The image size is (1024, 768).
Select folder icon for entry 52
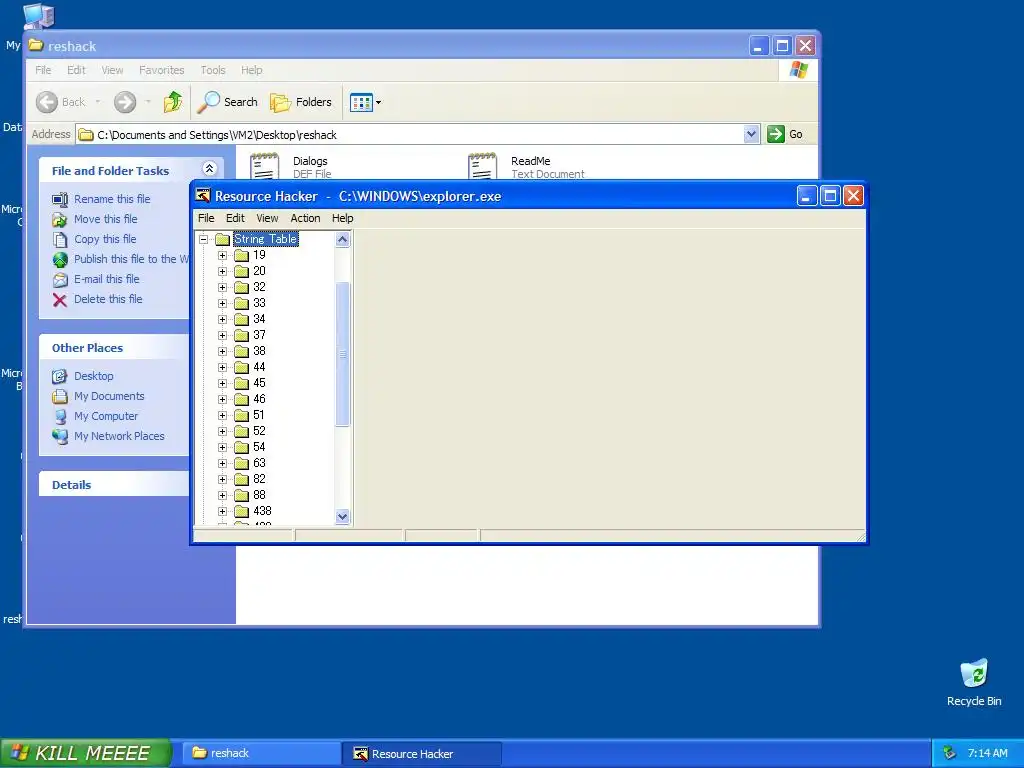[242, 431]
